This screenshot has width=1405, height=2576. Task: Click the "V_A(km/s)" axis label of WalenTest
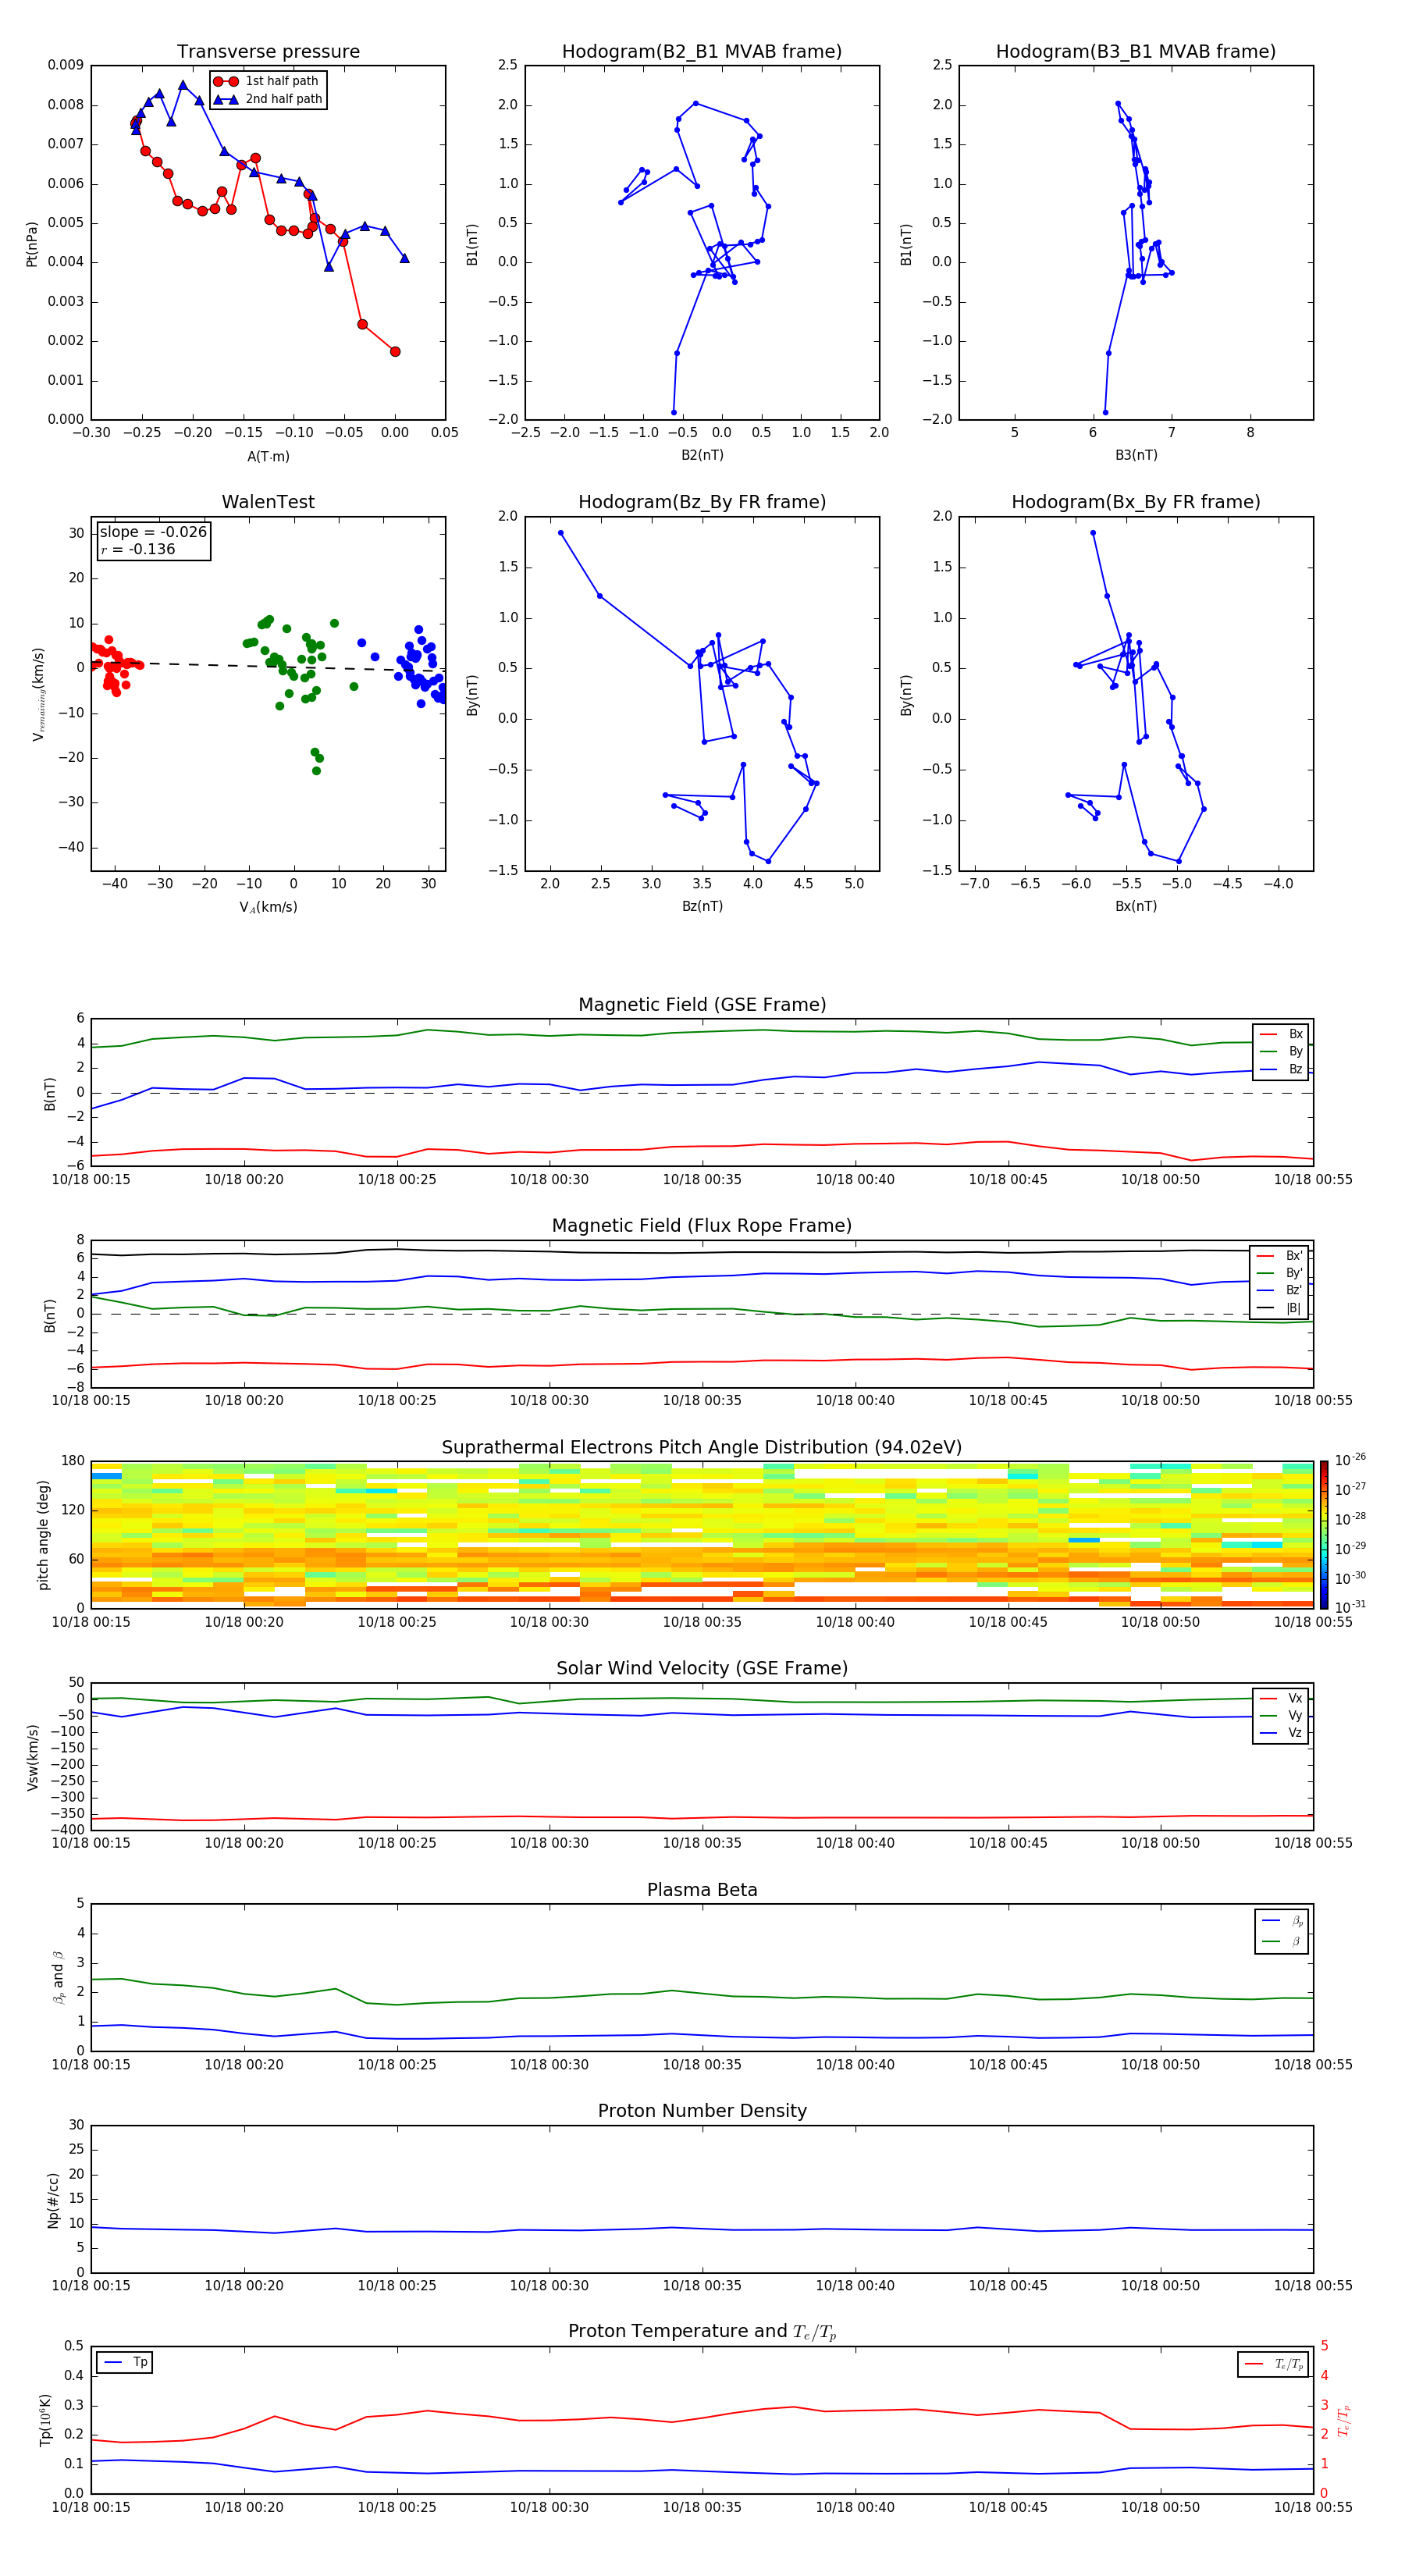click(268, 907)
